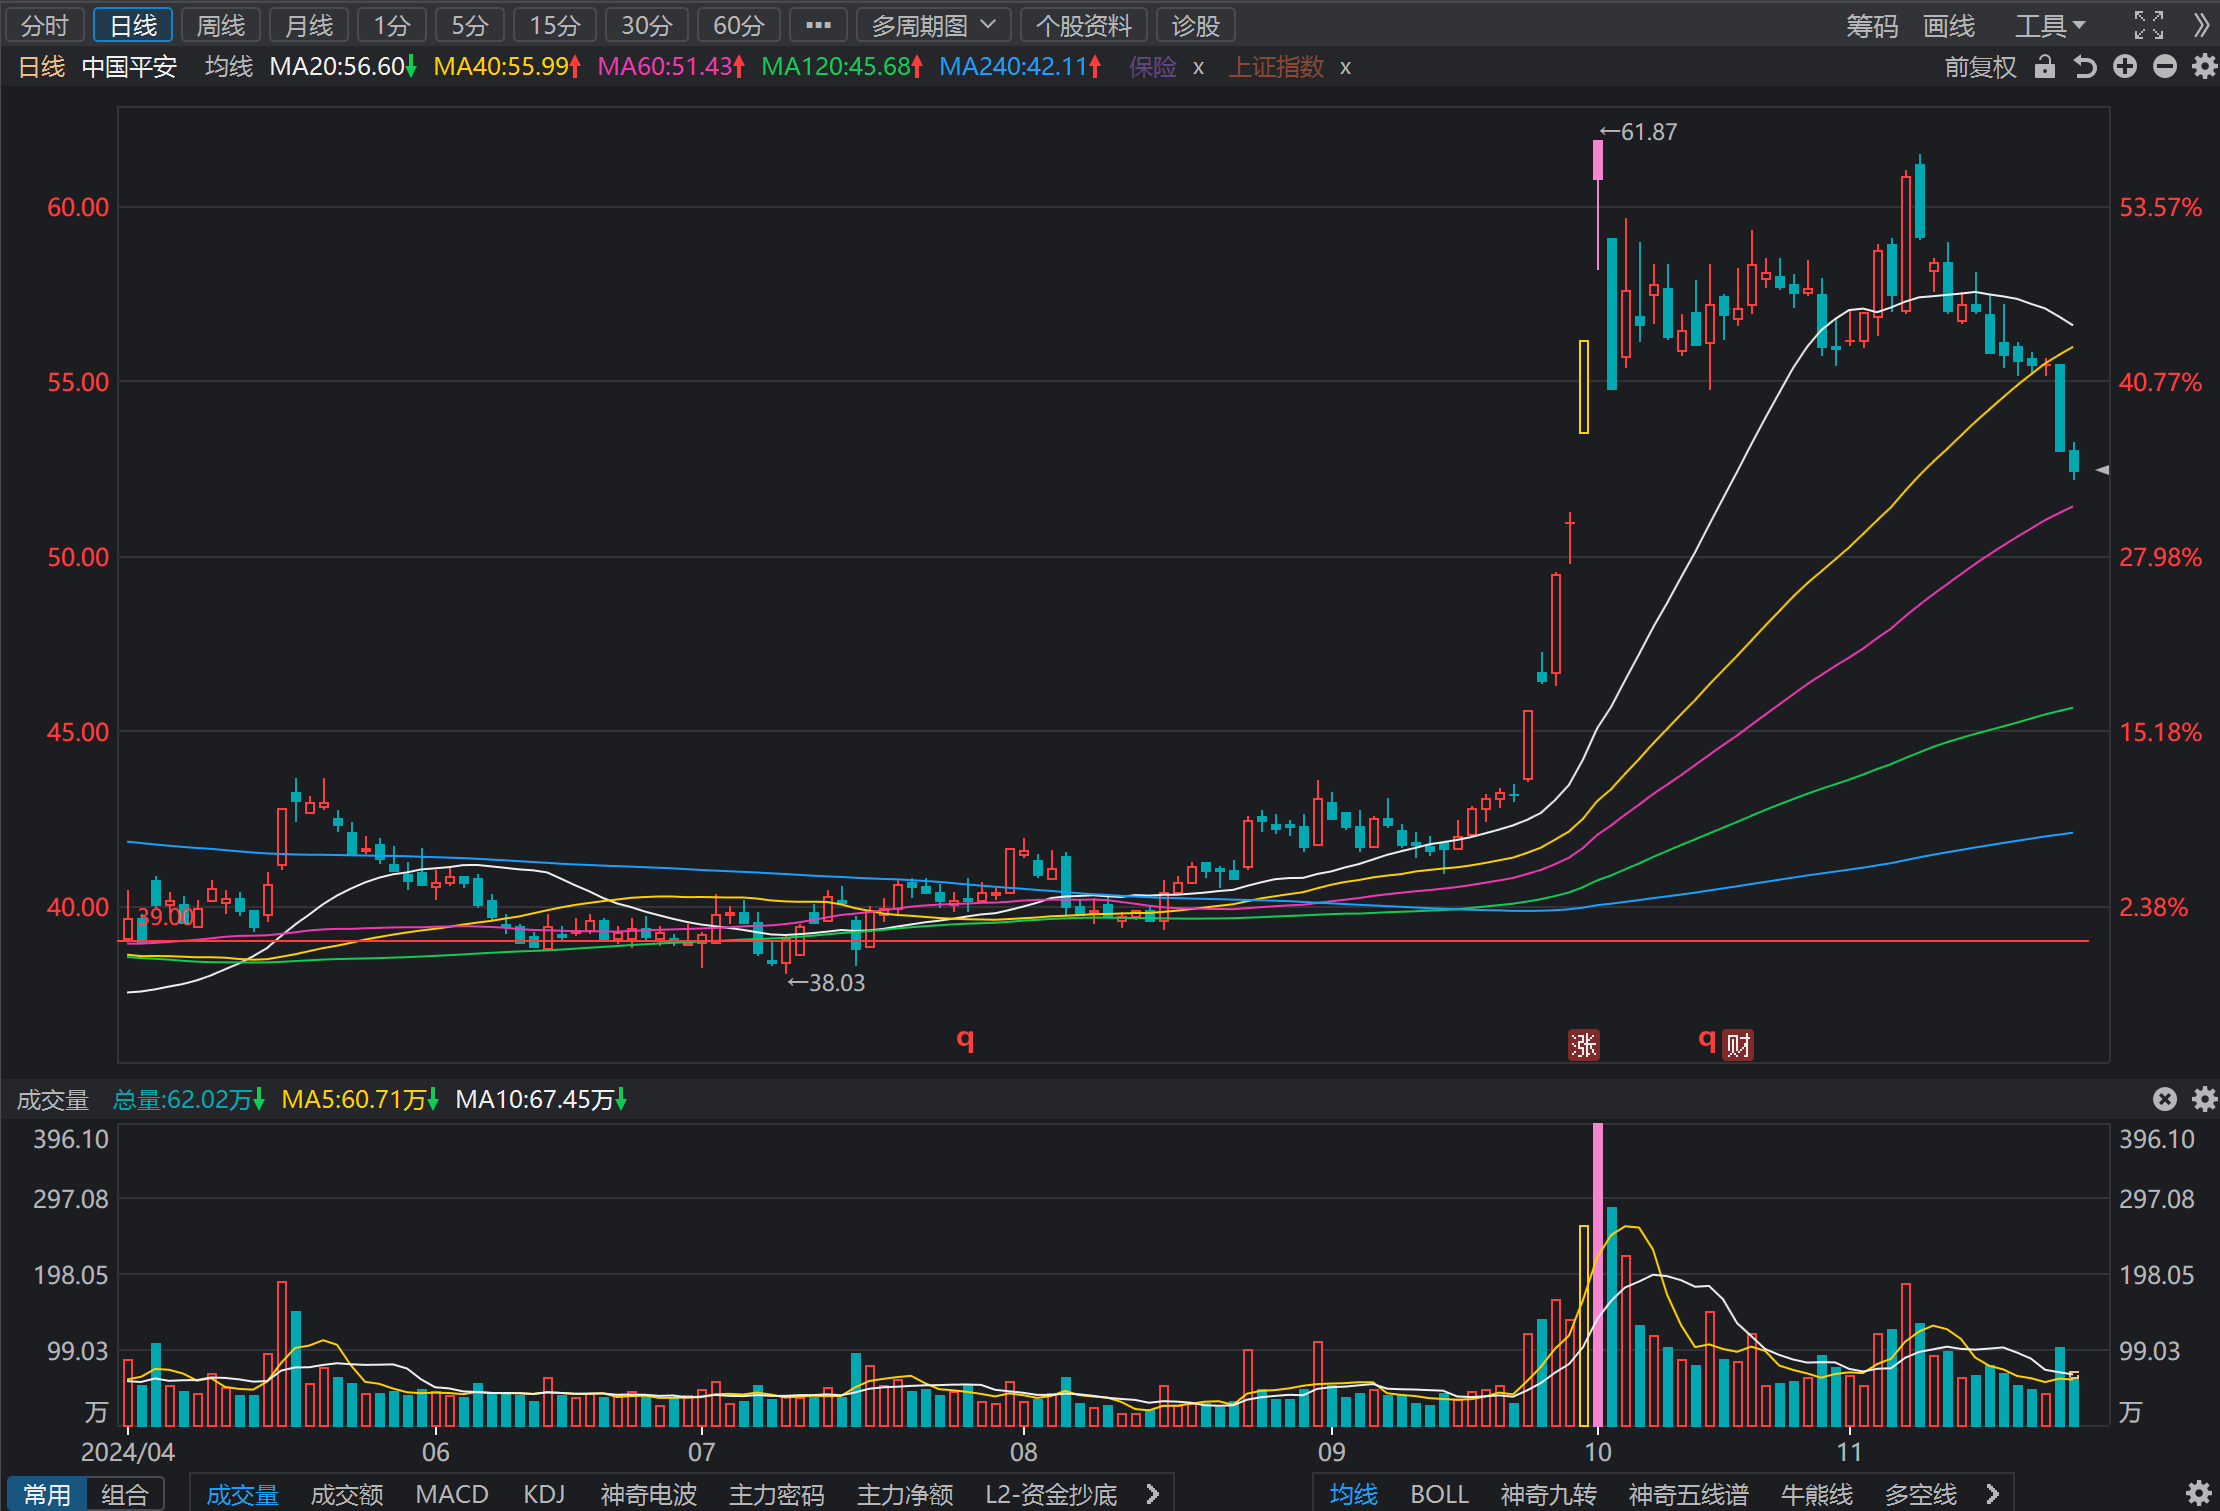Select 神奇电波 indicator
2220x1511 pixels.
pos(649,1494)
